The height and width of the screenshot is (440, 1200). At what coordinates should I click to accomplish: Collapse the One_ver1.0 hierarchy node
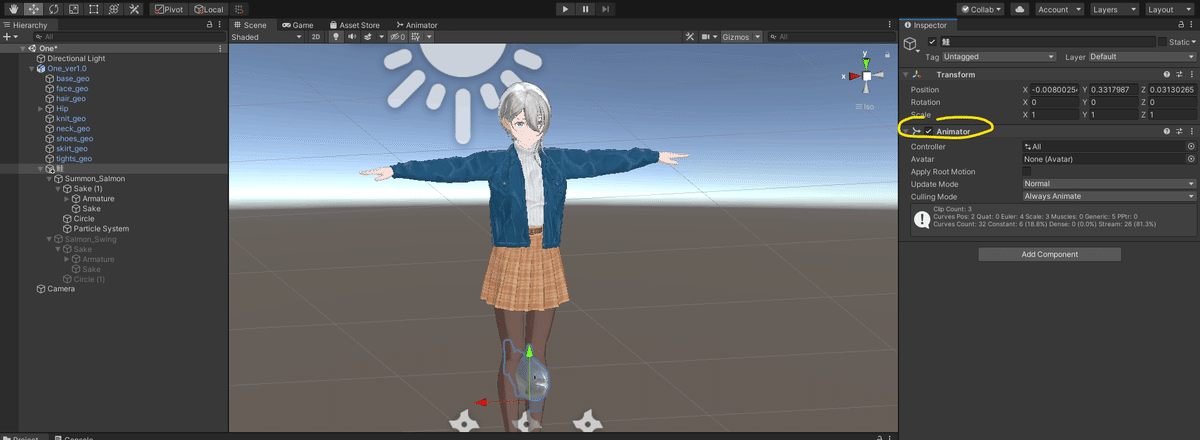tap(31, 69)
